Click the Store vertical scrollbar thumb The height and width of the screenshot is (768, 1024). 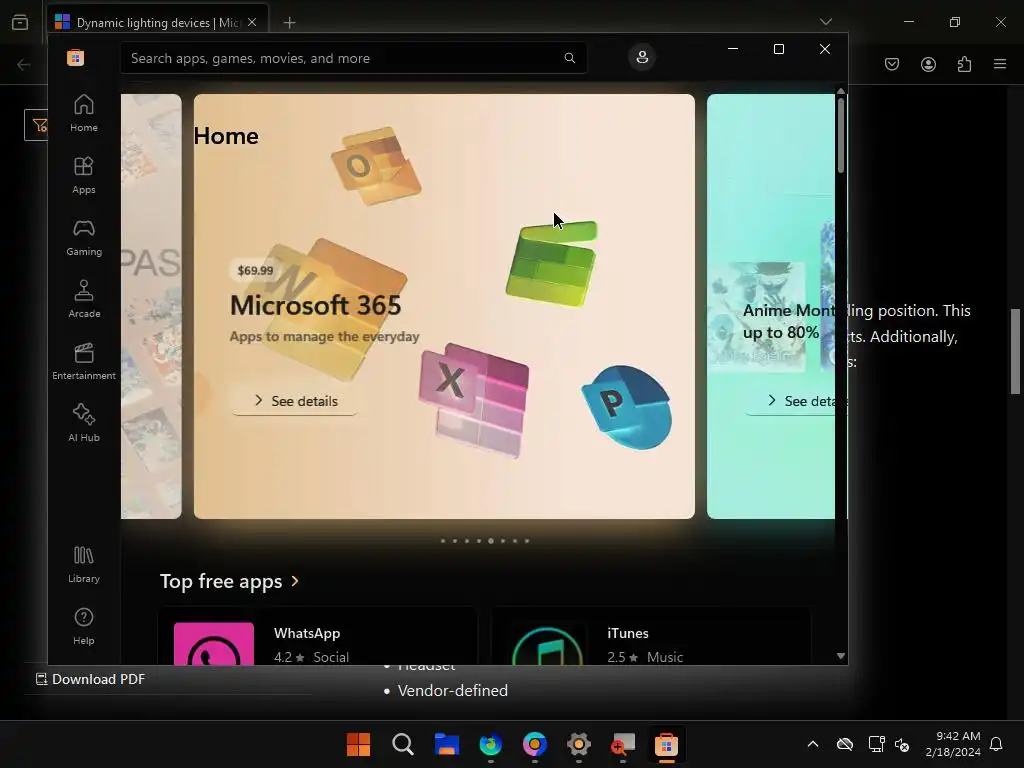pos(841,135)
